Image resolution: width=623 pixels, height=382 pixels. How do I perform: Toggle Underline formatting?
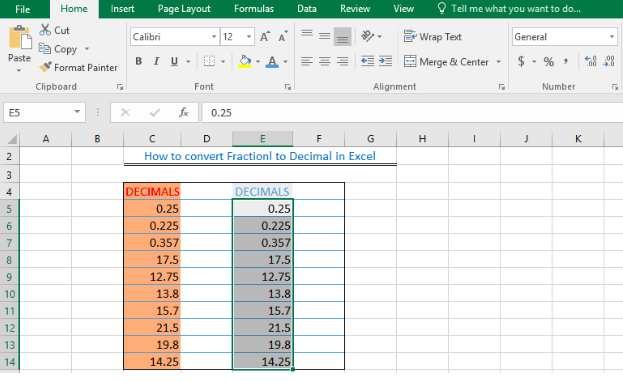tap(174, 61)
